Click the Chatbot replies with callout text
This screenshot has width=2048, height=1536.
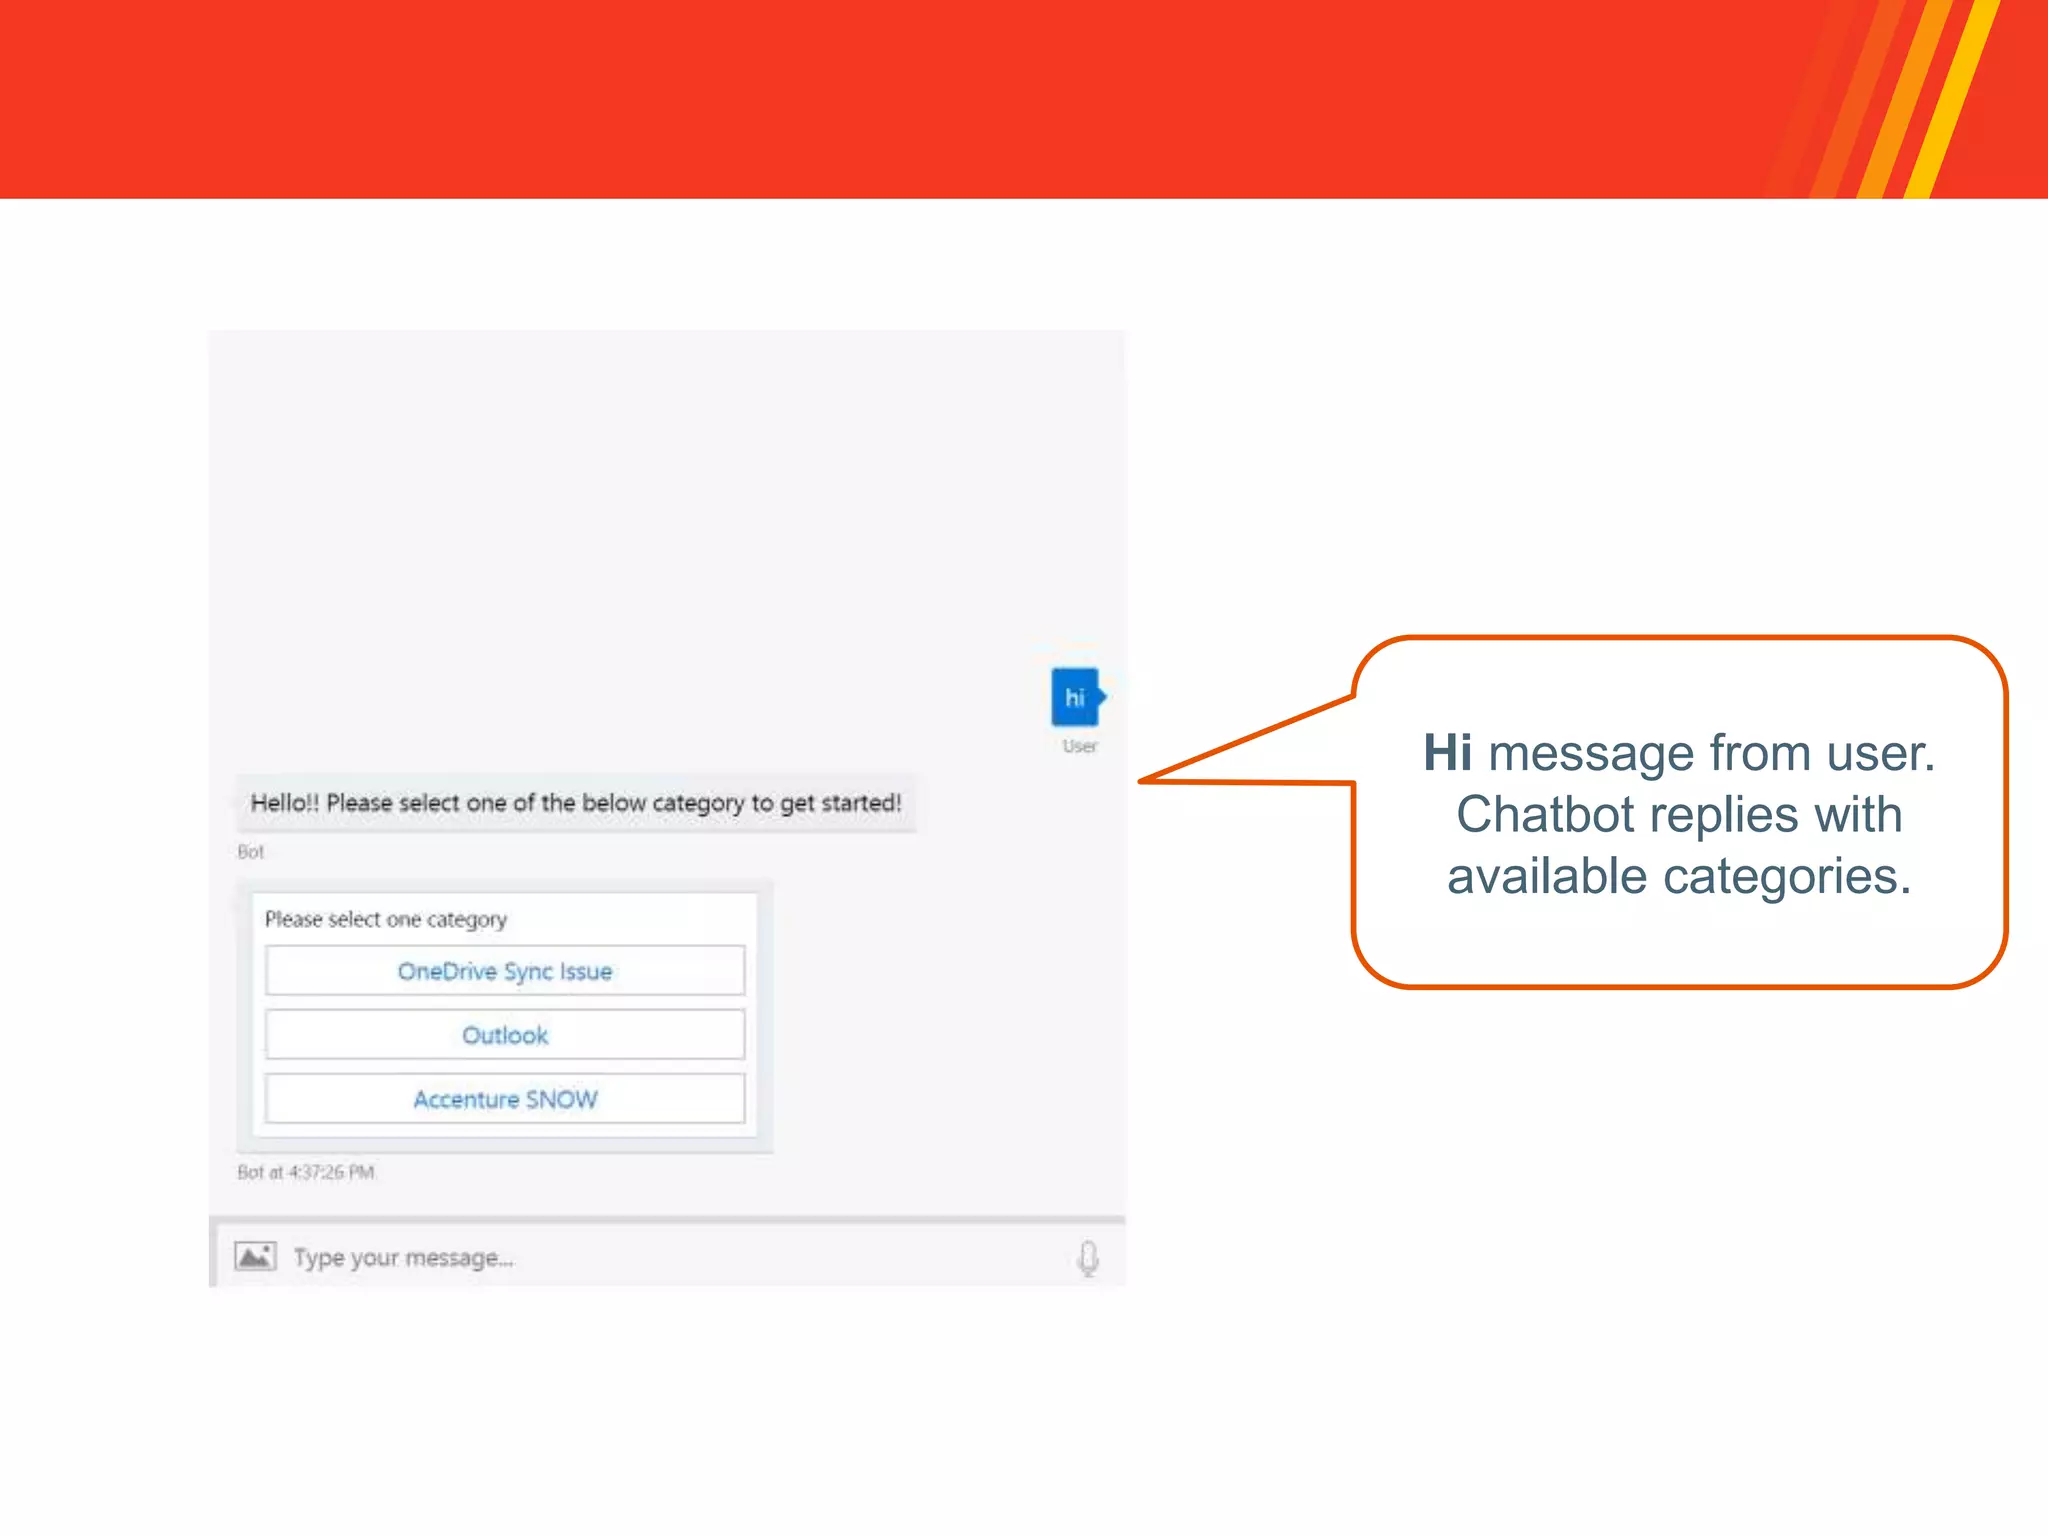tap(1679, 814)
